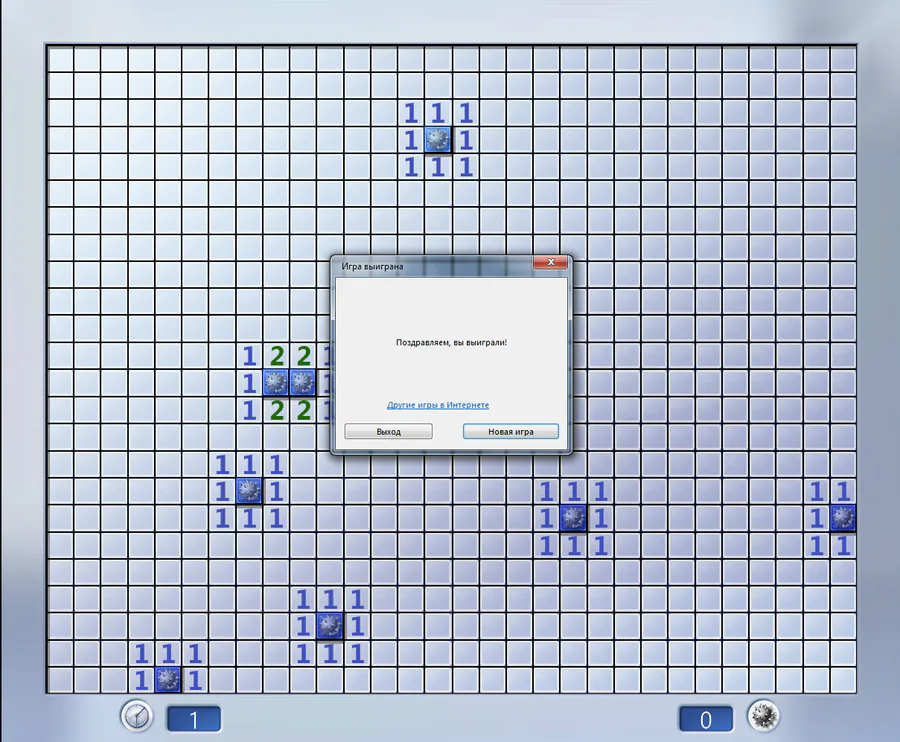Click the mine icon beside the mine counter

[763, 716]
